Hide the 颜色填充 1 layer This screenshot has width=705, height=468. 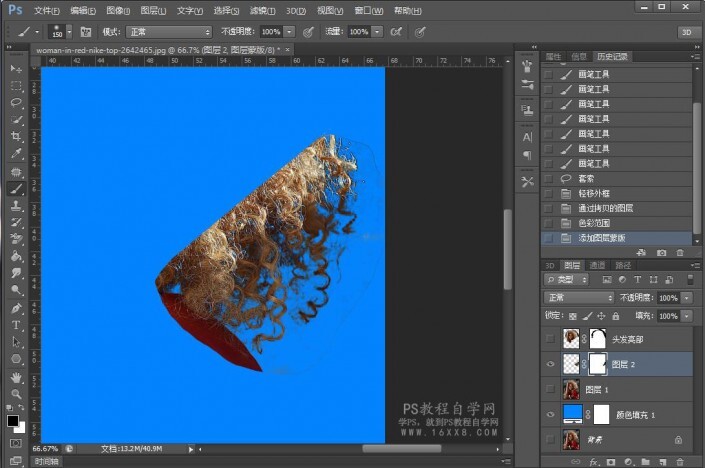549,413
